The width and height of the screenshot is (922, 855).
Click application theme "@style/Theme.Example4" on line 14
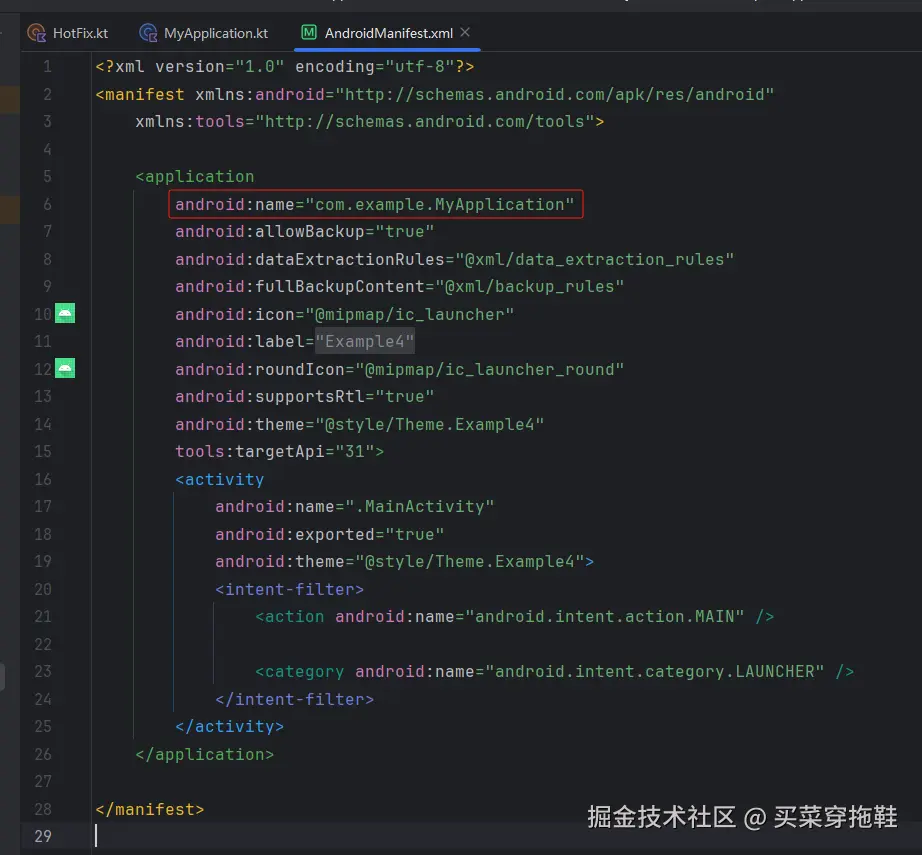point(430,424)
